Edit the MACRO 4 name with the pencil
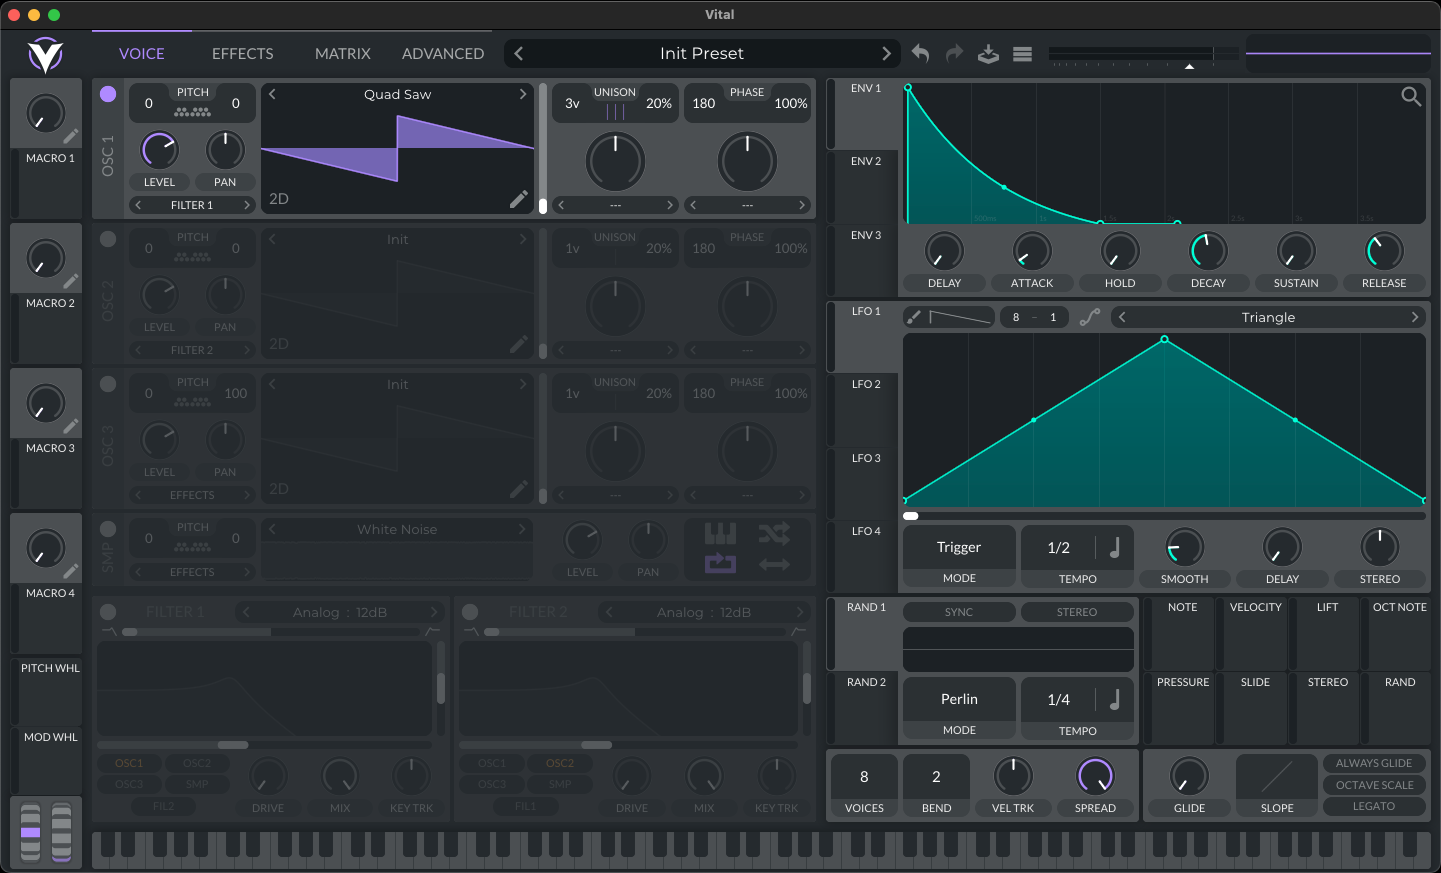Screen dimensions: 1441x873 [71, 571]
